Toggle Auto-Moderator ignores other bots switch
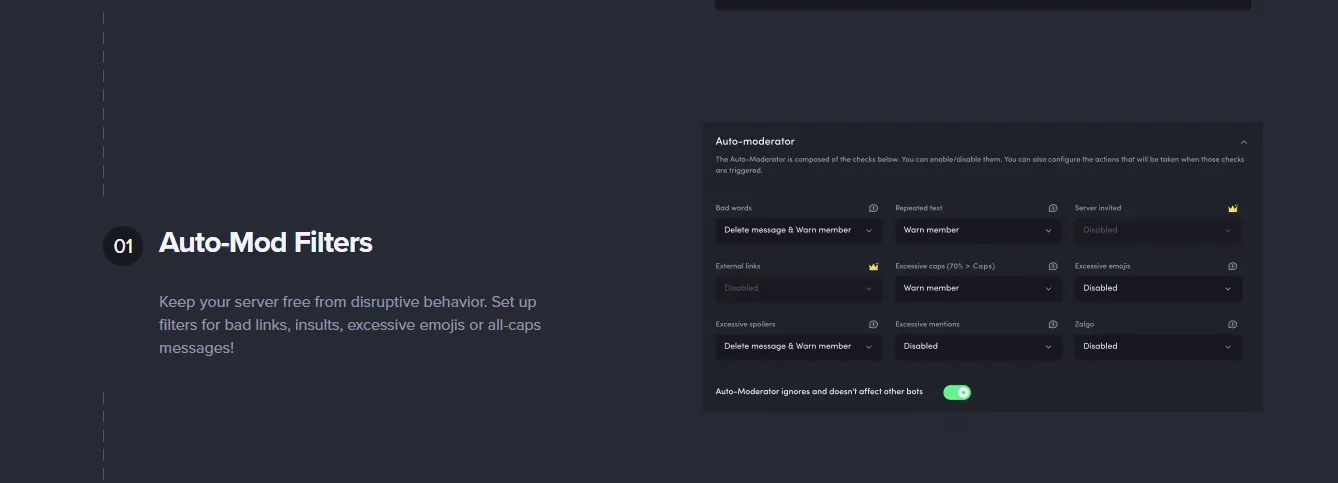Viewport: 1338px width, 483px height. click(x=957, y=392)
